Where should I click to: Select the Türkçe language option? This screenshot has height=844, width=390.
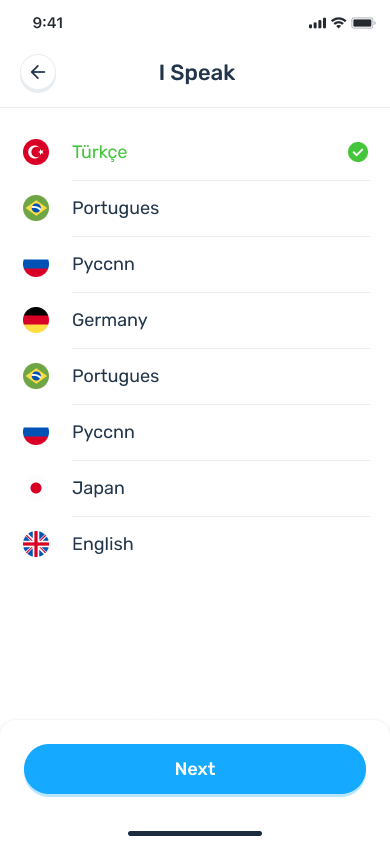pyautogui.click(x=196, y=152)
